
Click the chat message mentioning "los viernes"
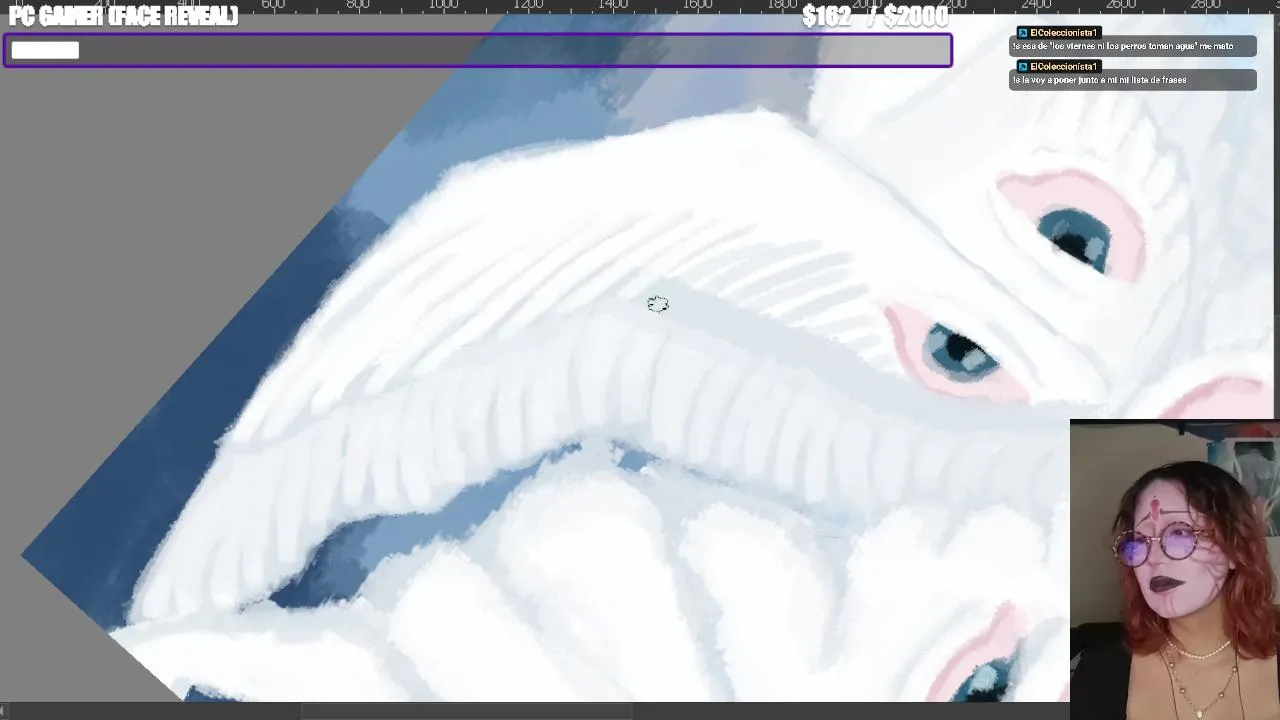click(1132, 46)
